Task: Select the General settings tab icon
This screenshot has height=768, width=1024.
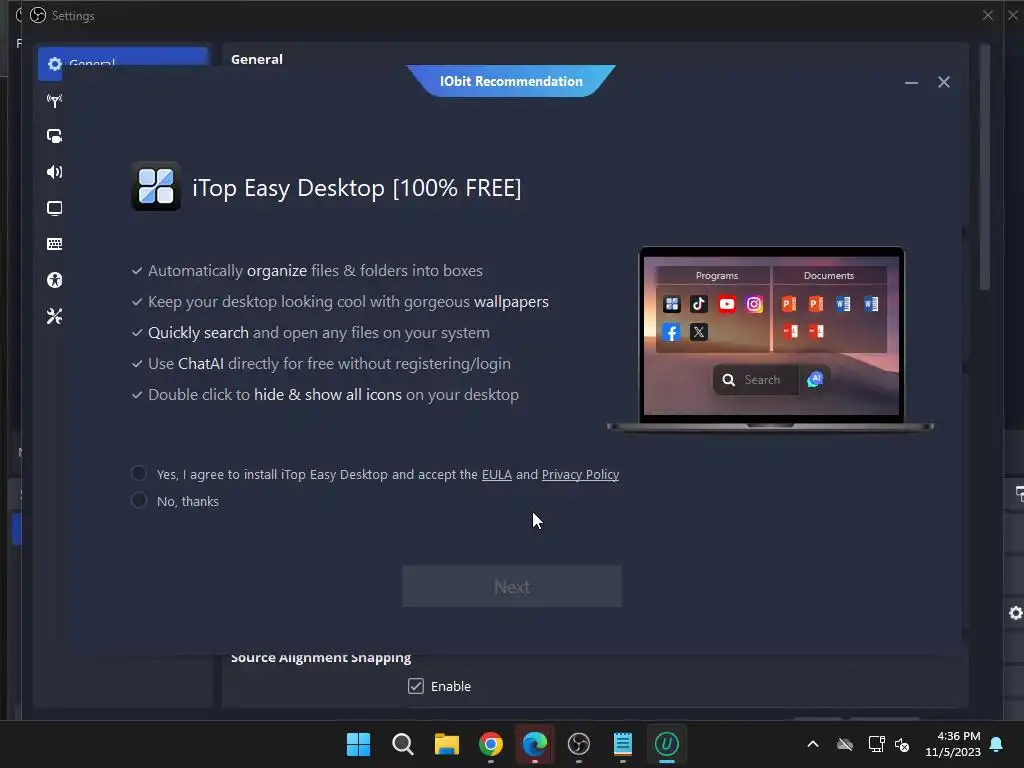Action: coord(55,64)
